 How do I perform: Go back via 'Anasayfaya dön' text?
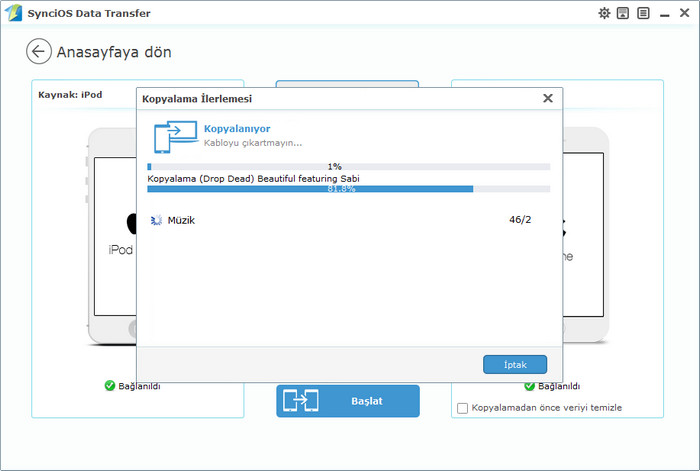pos(114,52)
